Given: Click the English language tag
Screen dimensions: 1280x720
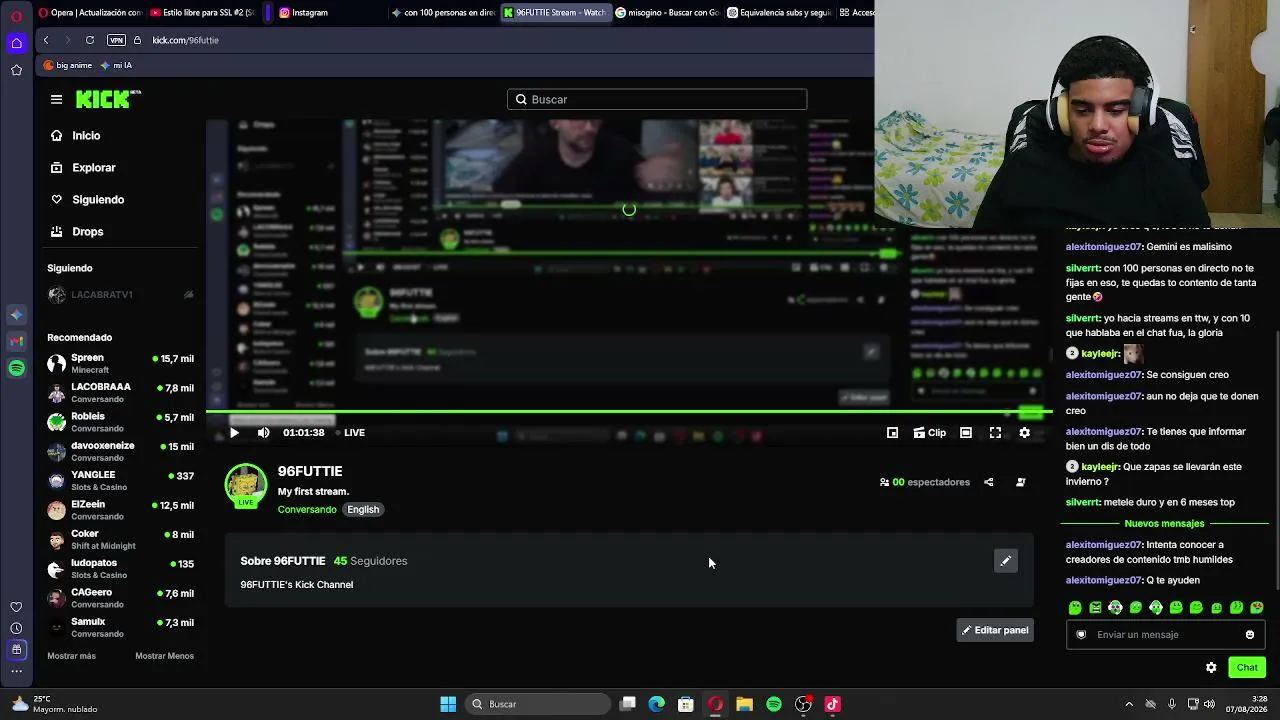Looking at the screenshot, I should point(363,510).
